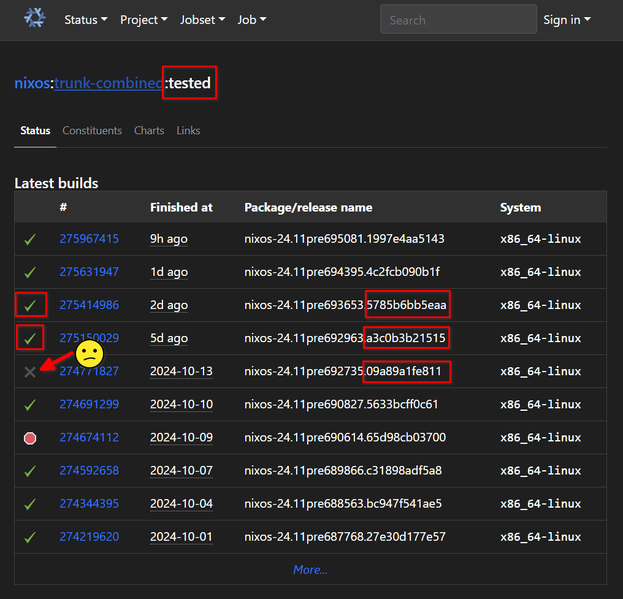Open the Links tab
Image resolution: width=623 pixels, height=599 pixels.
[188, 131]
